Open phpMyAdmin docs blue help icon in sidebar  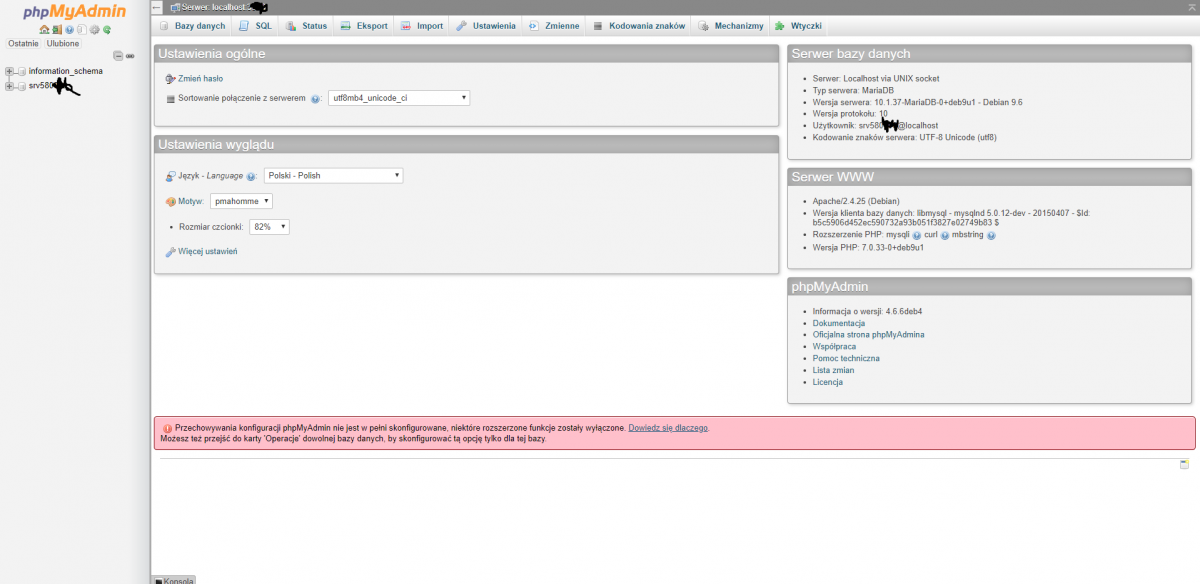[69, 30]
